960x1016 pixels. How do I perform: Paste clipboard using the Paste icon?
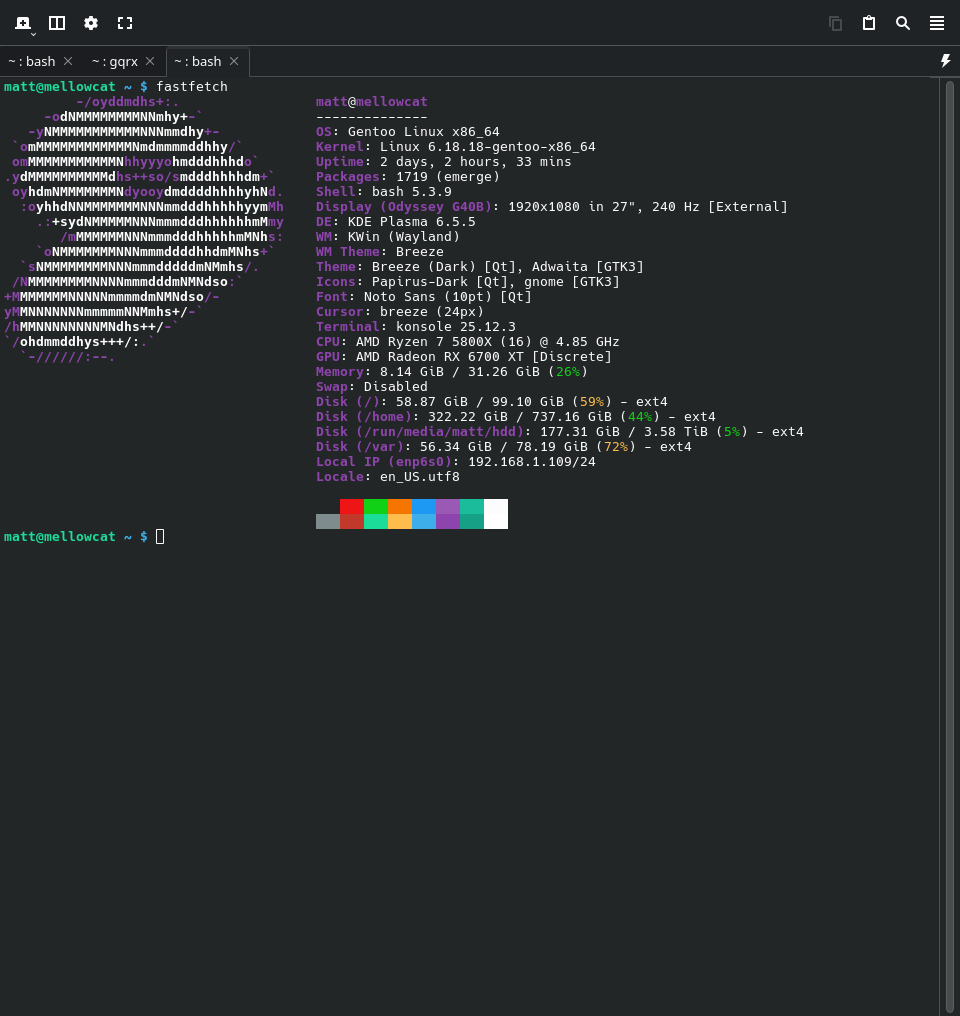pyautogui.click(x=869, y=23)
